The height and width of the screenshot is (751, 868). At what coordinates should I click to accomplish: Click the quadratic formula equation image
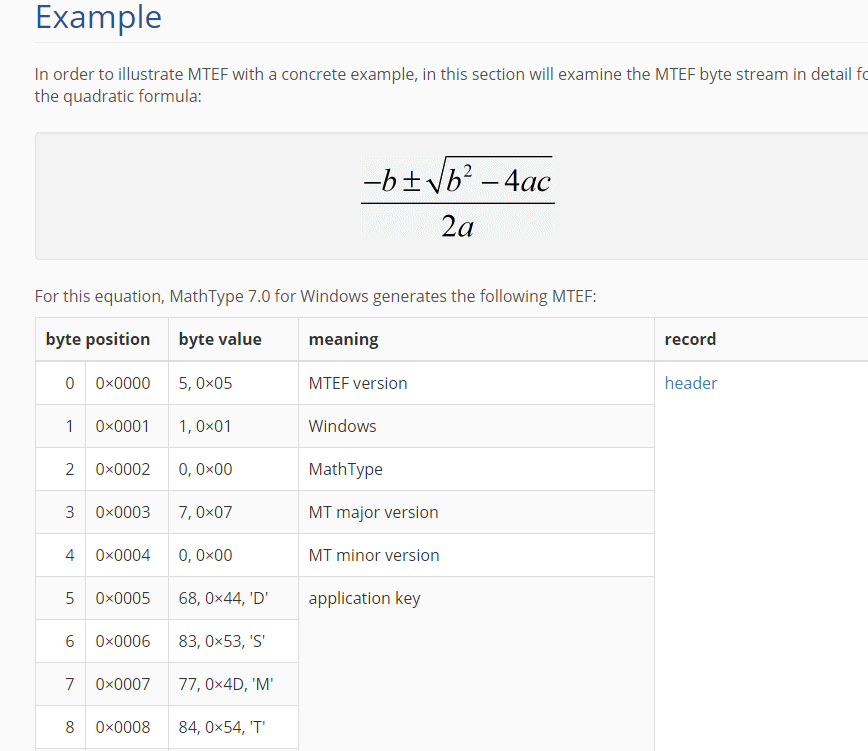point(457,197)
